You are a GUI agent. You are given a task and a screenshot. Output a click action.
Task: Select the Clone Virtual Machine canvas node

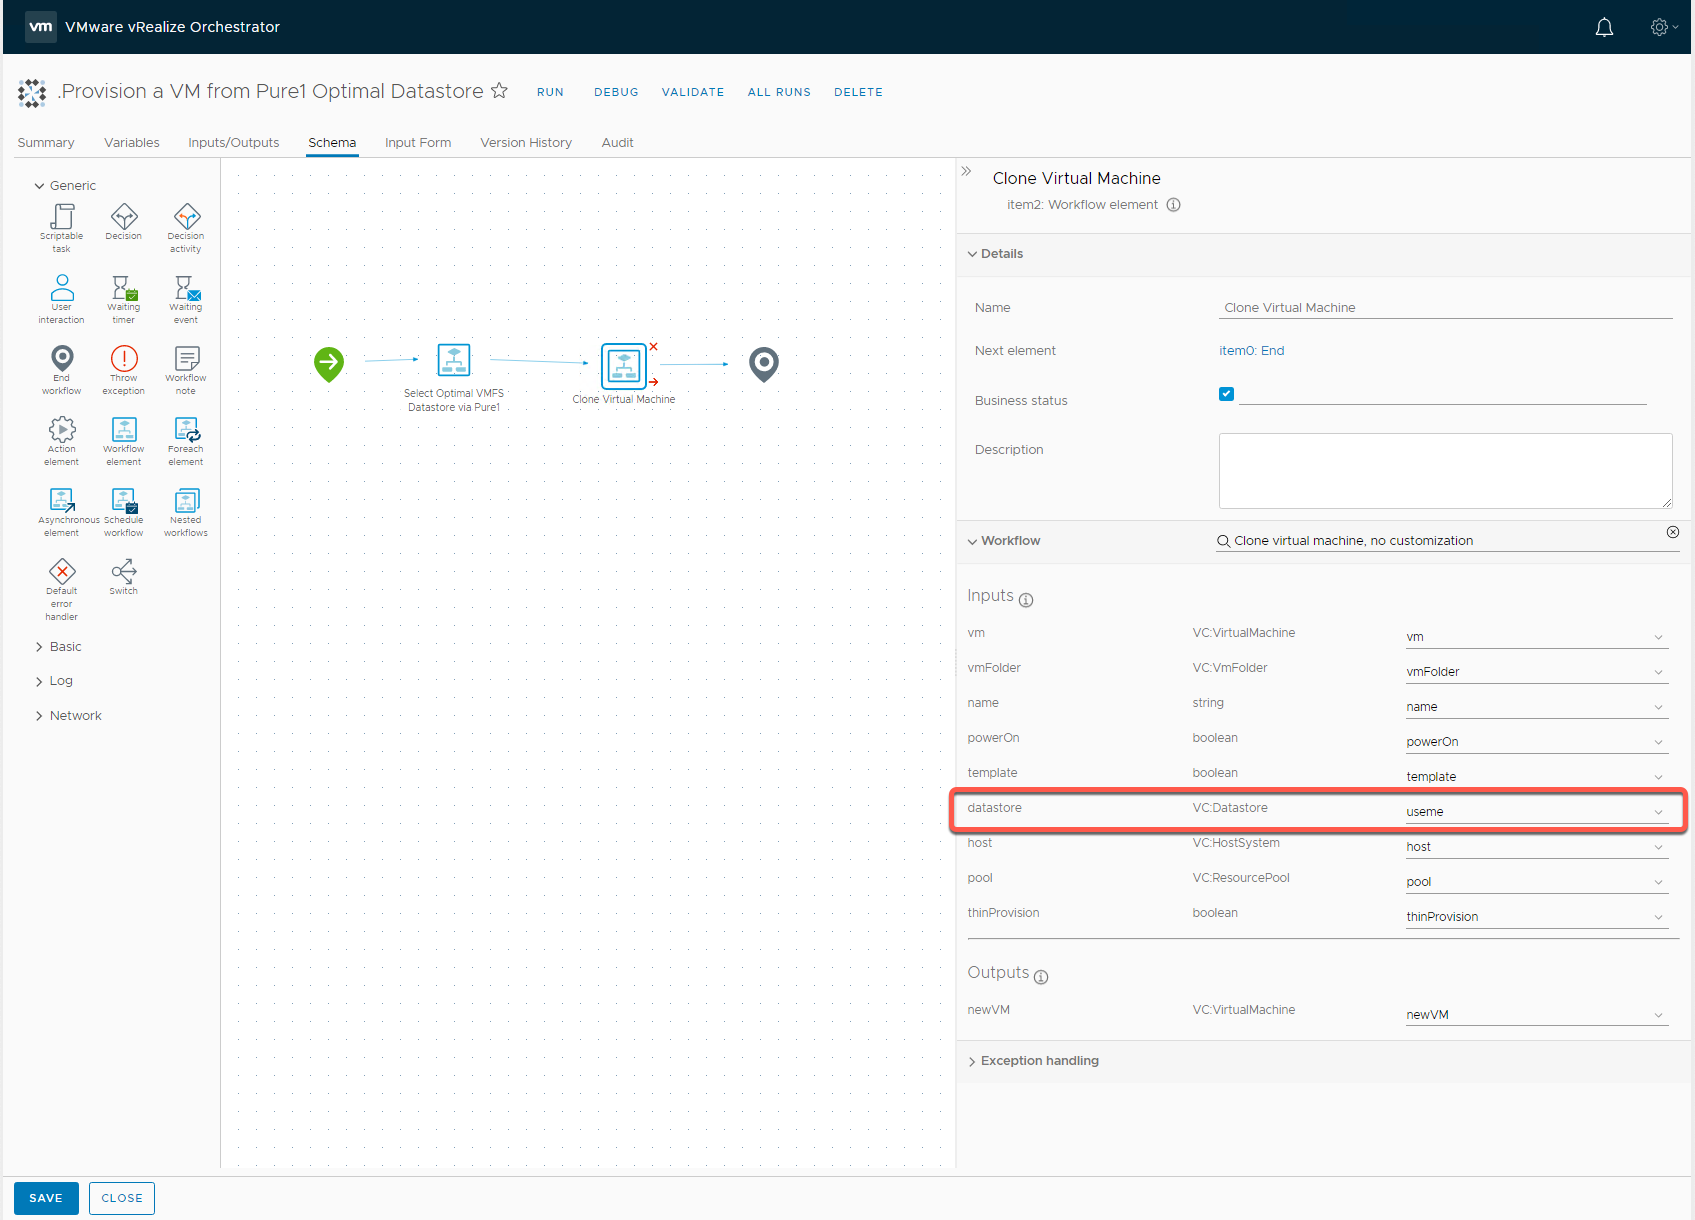[x=624, y=366]
